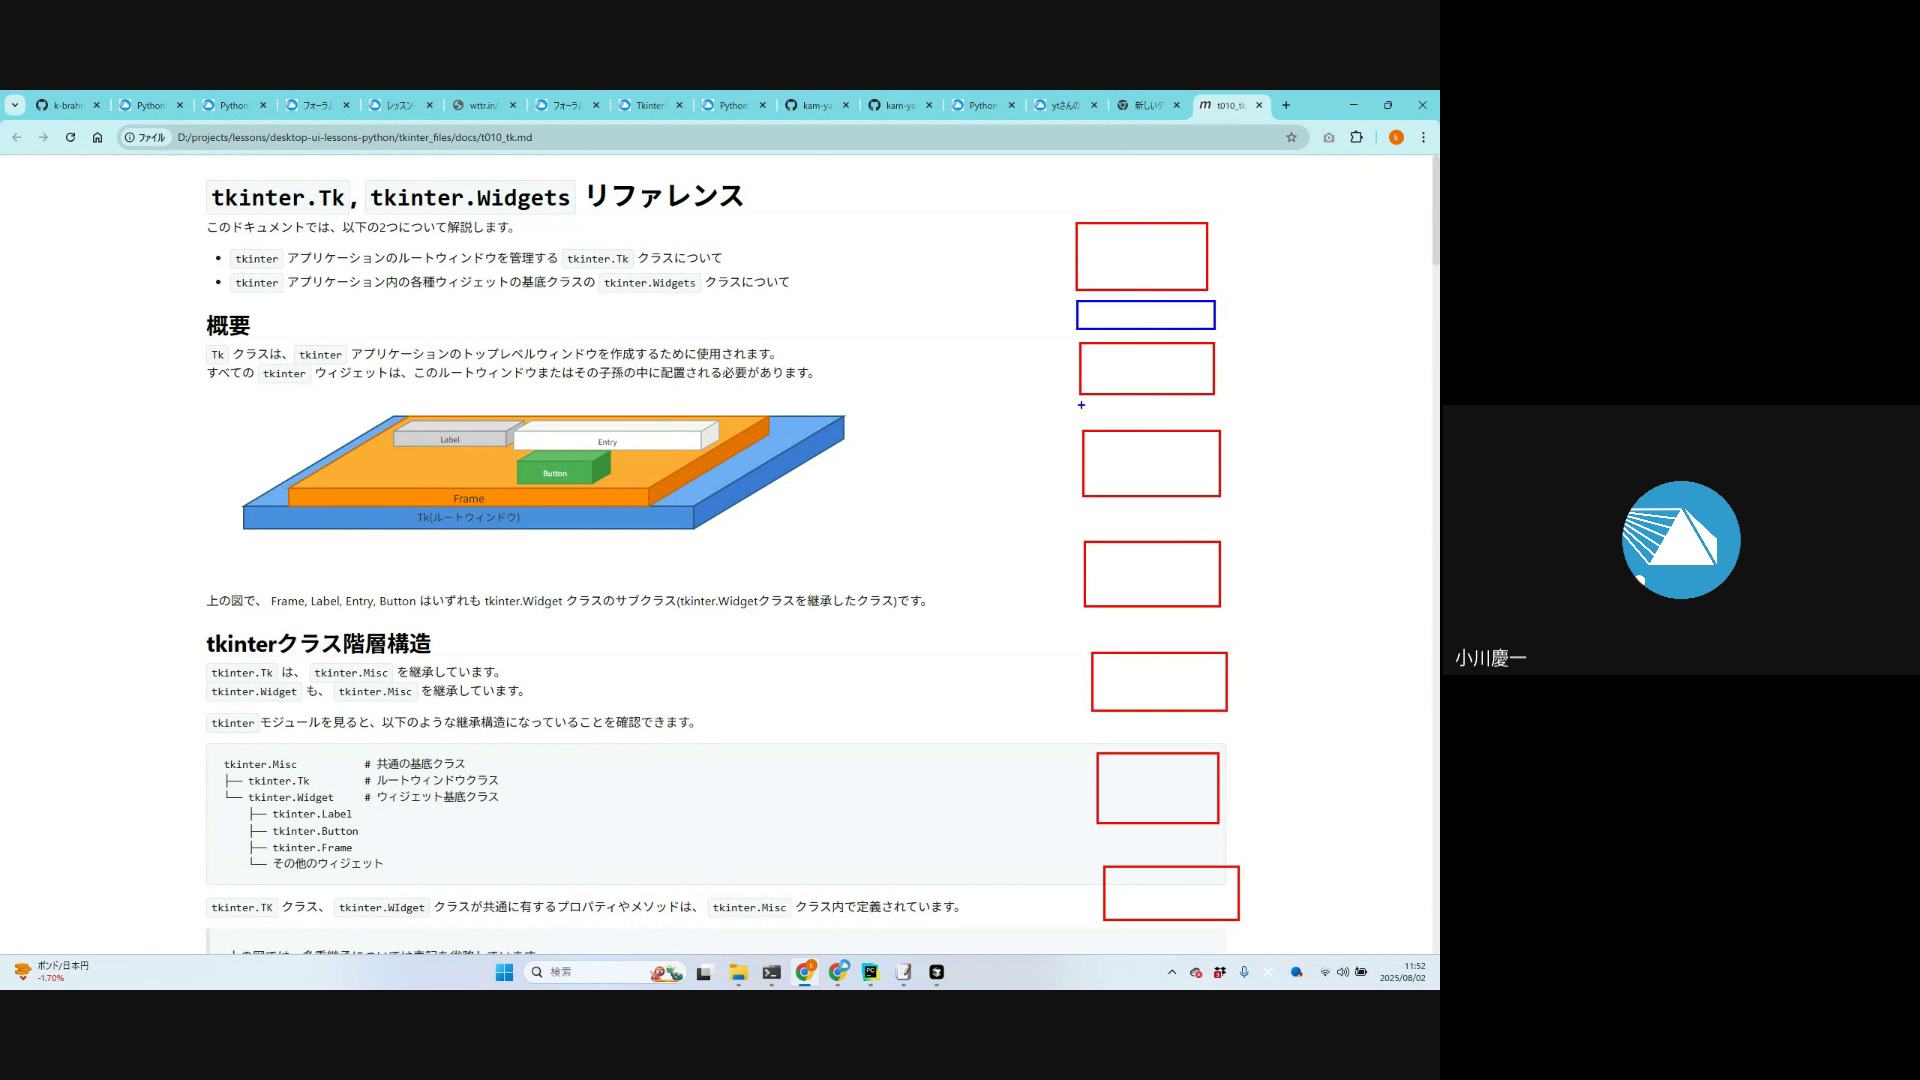Open the Chrome three-dot menu
1920x1080 pixels.
(1423, 138)
